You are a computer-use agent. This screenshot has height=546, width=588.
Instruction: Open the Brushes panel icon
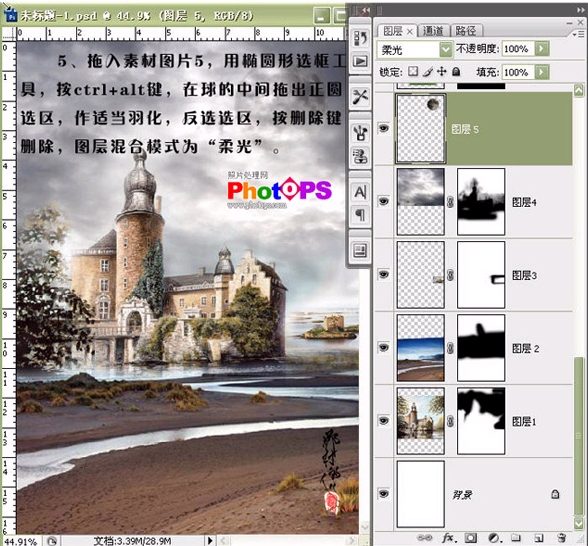tap(360, 132)
